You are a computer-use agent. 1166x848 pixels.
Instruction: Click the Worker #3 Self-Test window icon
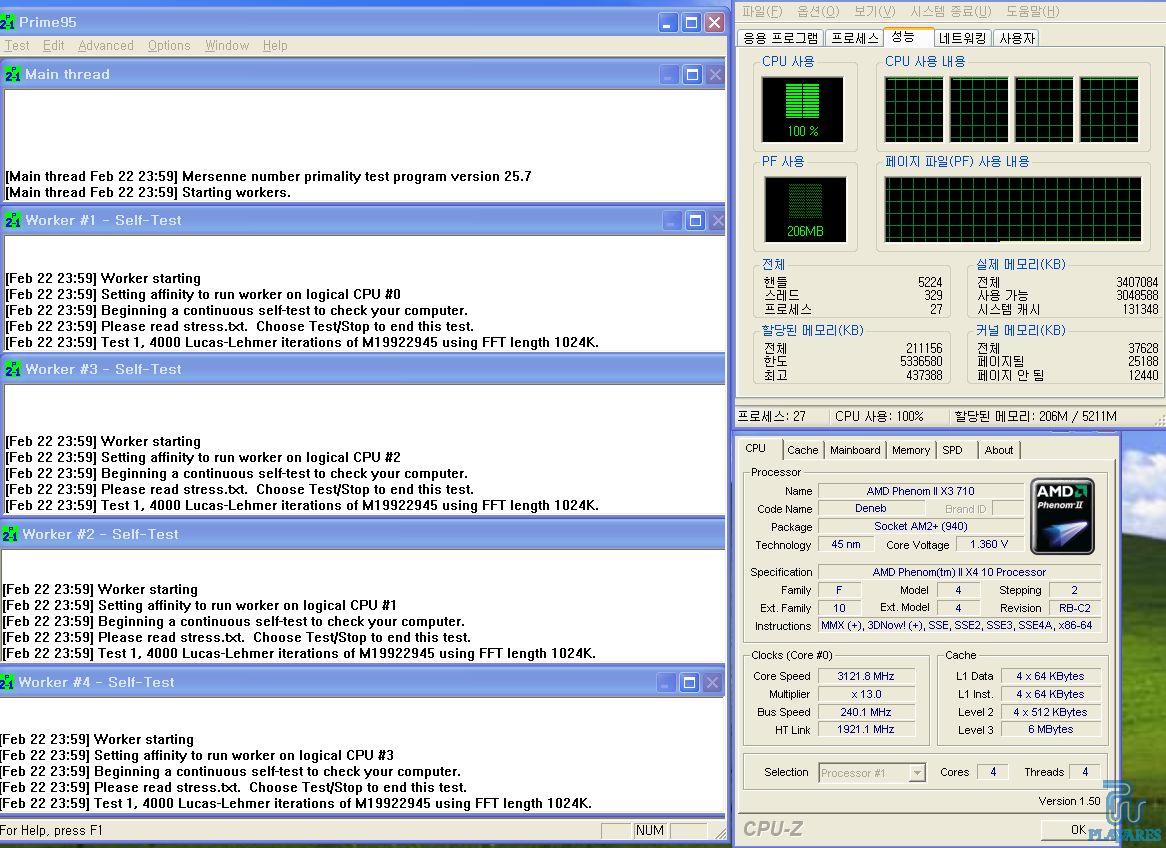point(13,369)
